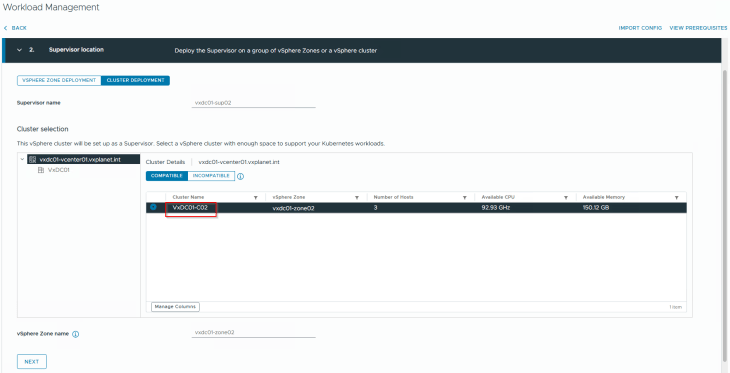Click the Cluster Name column filter icon
The image size is (730, 373).
click(x=256, y=197)
